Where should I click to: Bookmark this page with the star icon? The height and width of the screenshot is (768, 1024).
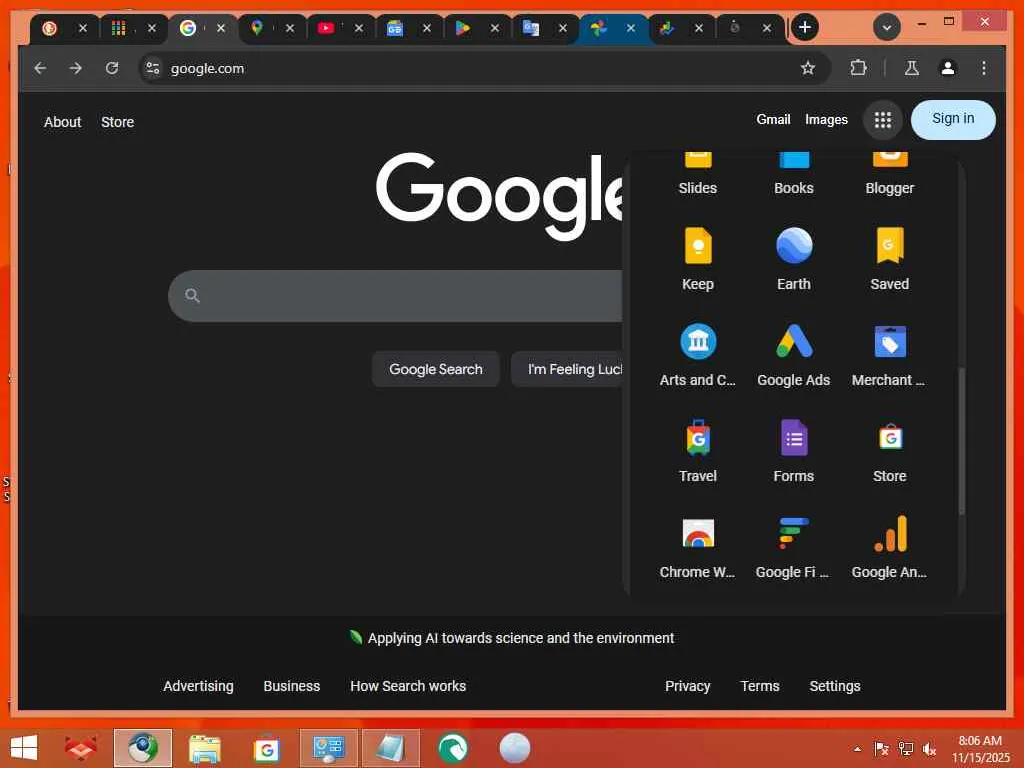[x=808, y=68]
